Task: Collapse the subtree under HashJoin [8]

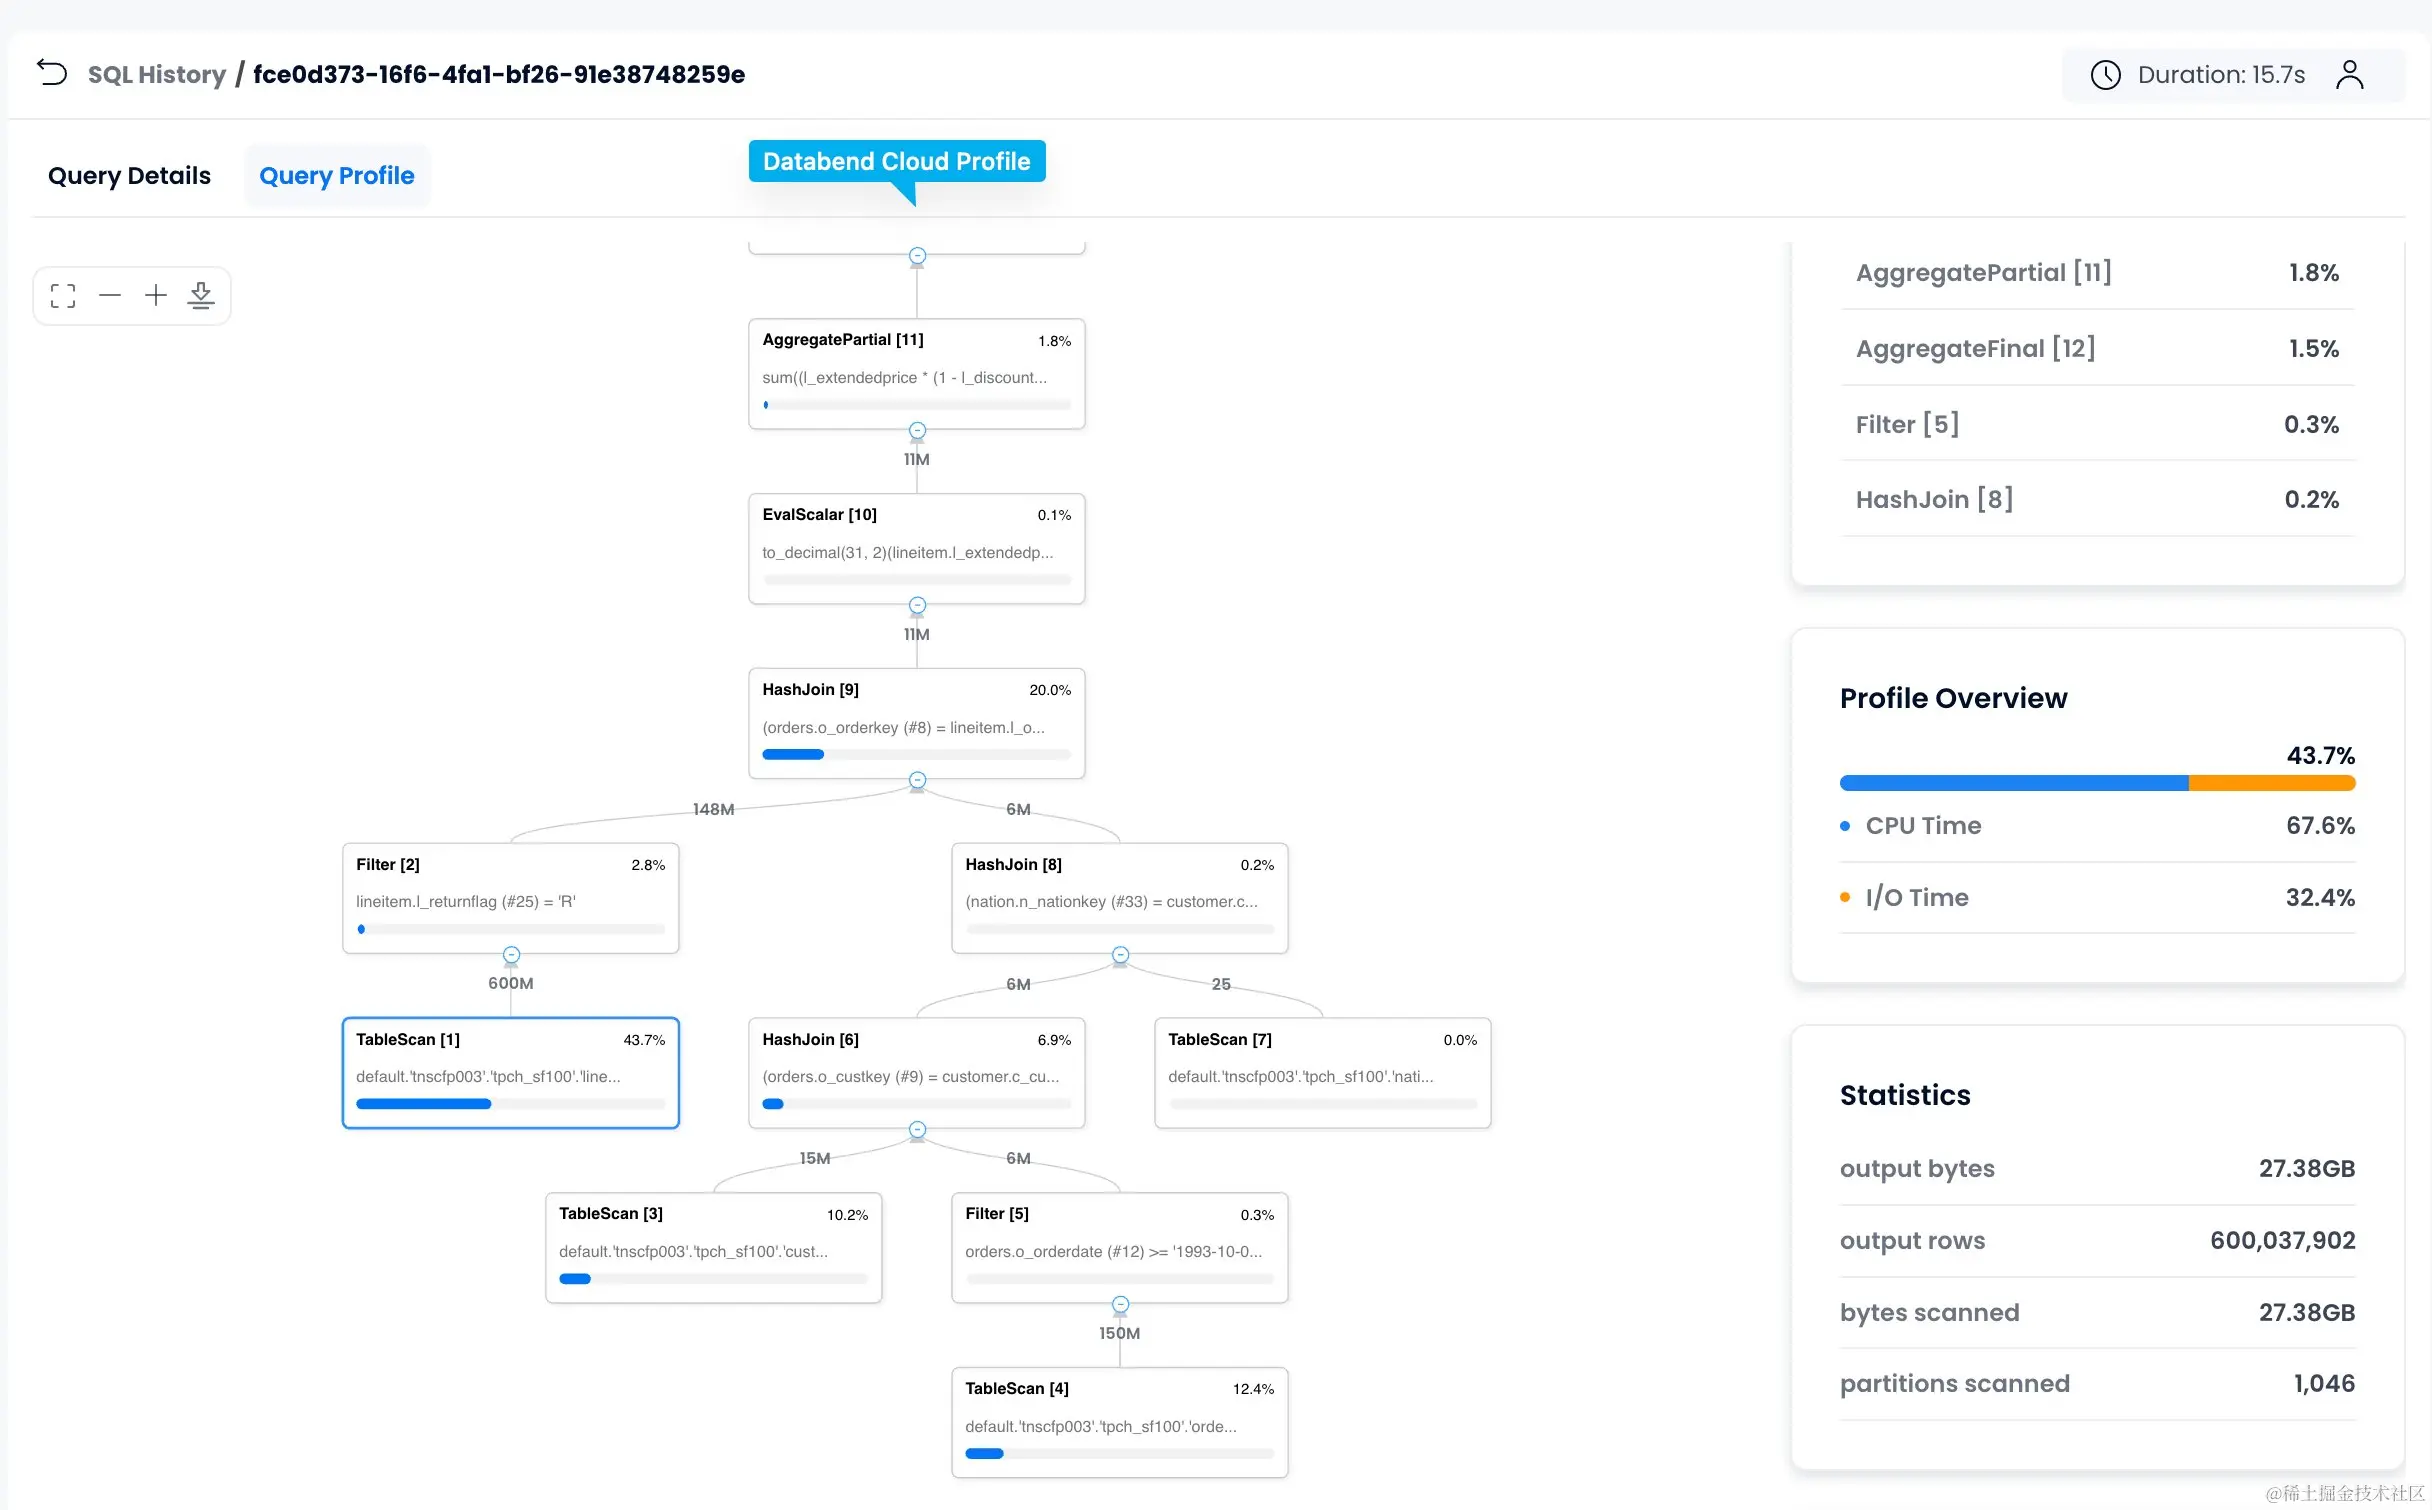Action: (1120, 955)
